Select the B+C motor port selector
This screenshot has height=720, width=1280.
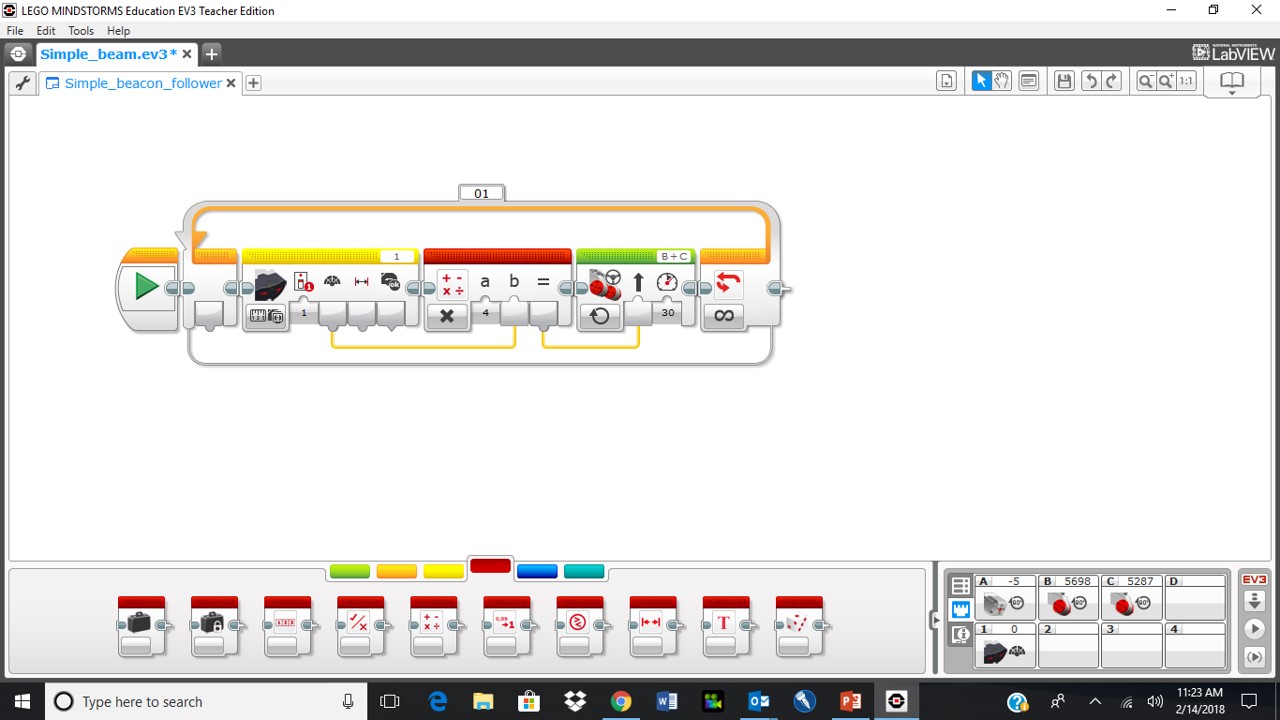673,257
